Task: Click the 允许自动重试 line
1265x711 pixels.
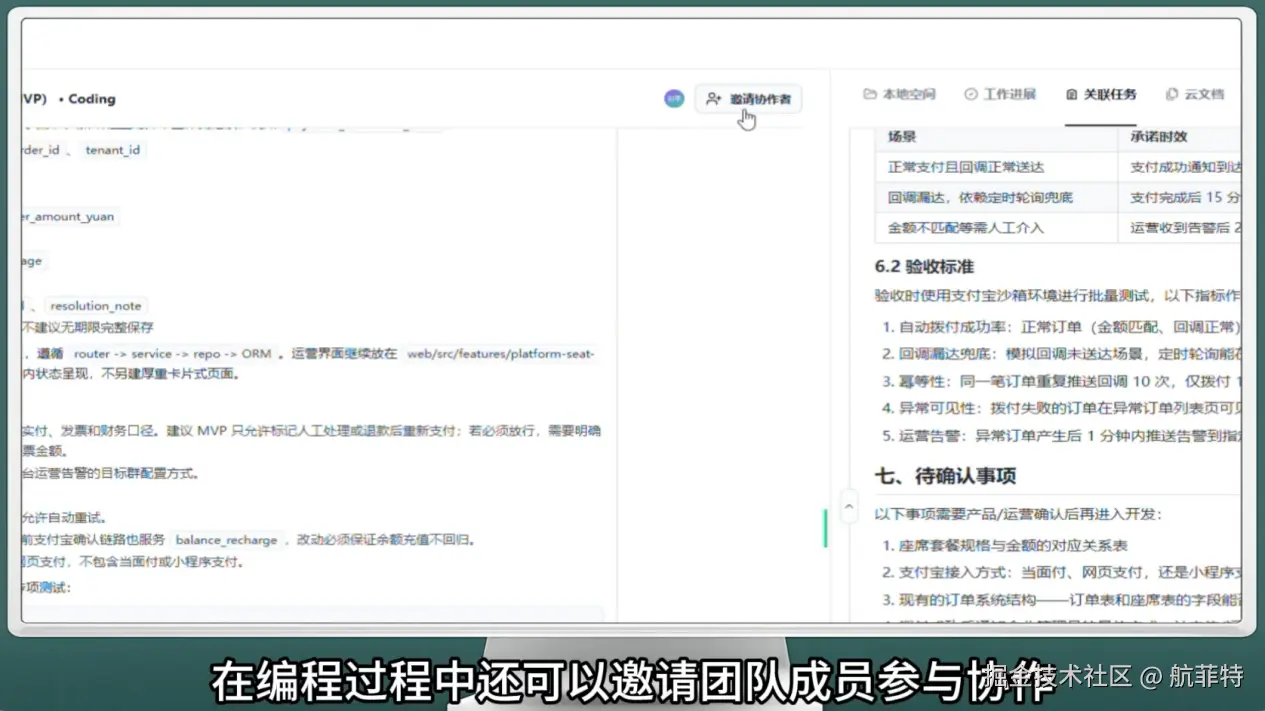Action: pos(64,517)
